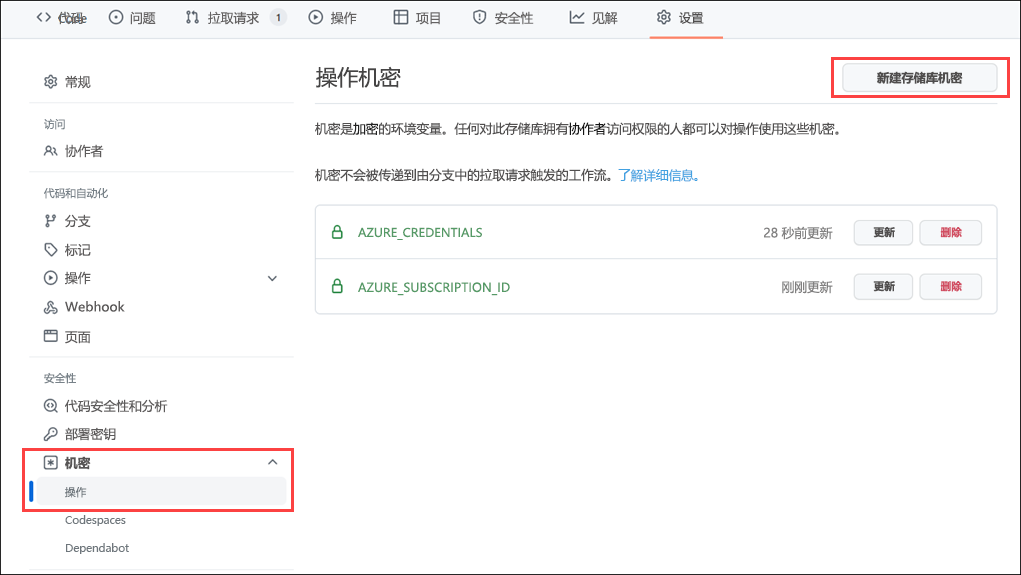
Task: Click the tag icon beside 标记
Action: pos(51,249)
